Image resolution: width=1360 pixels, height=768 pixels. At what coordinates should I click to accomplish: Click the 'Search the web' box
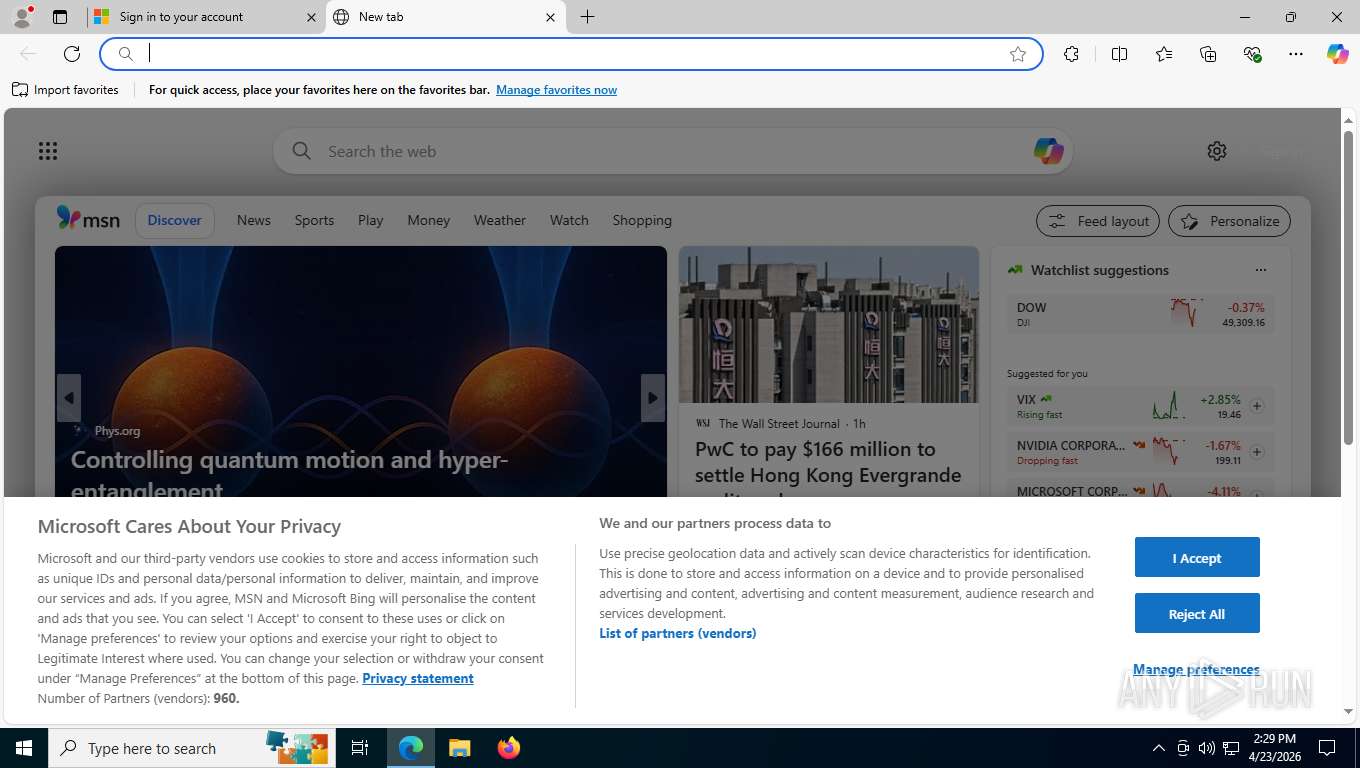[x=672, y=151]
